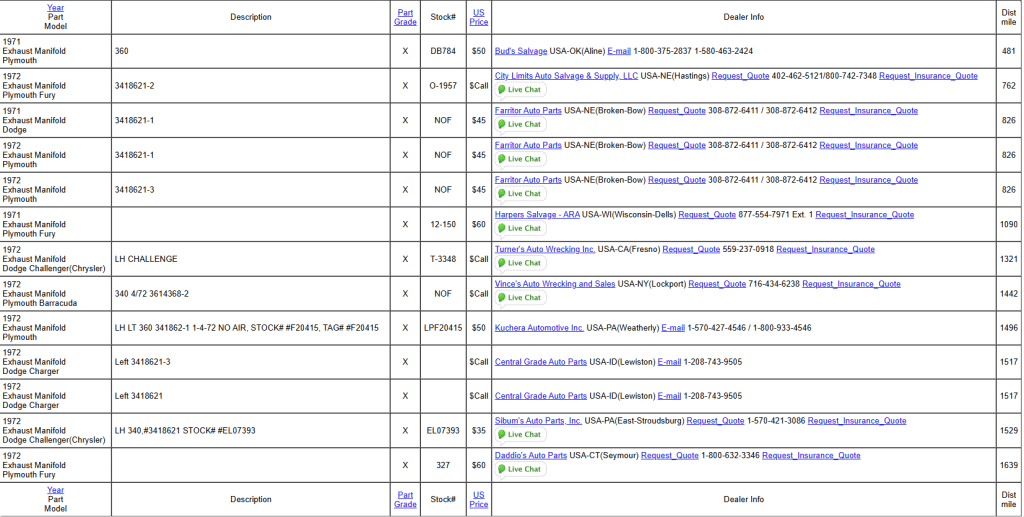
Task: Start Live Chat with Sibum's Auto Parts
Action: click(x=520, y=435)
